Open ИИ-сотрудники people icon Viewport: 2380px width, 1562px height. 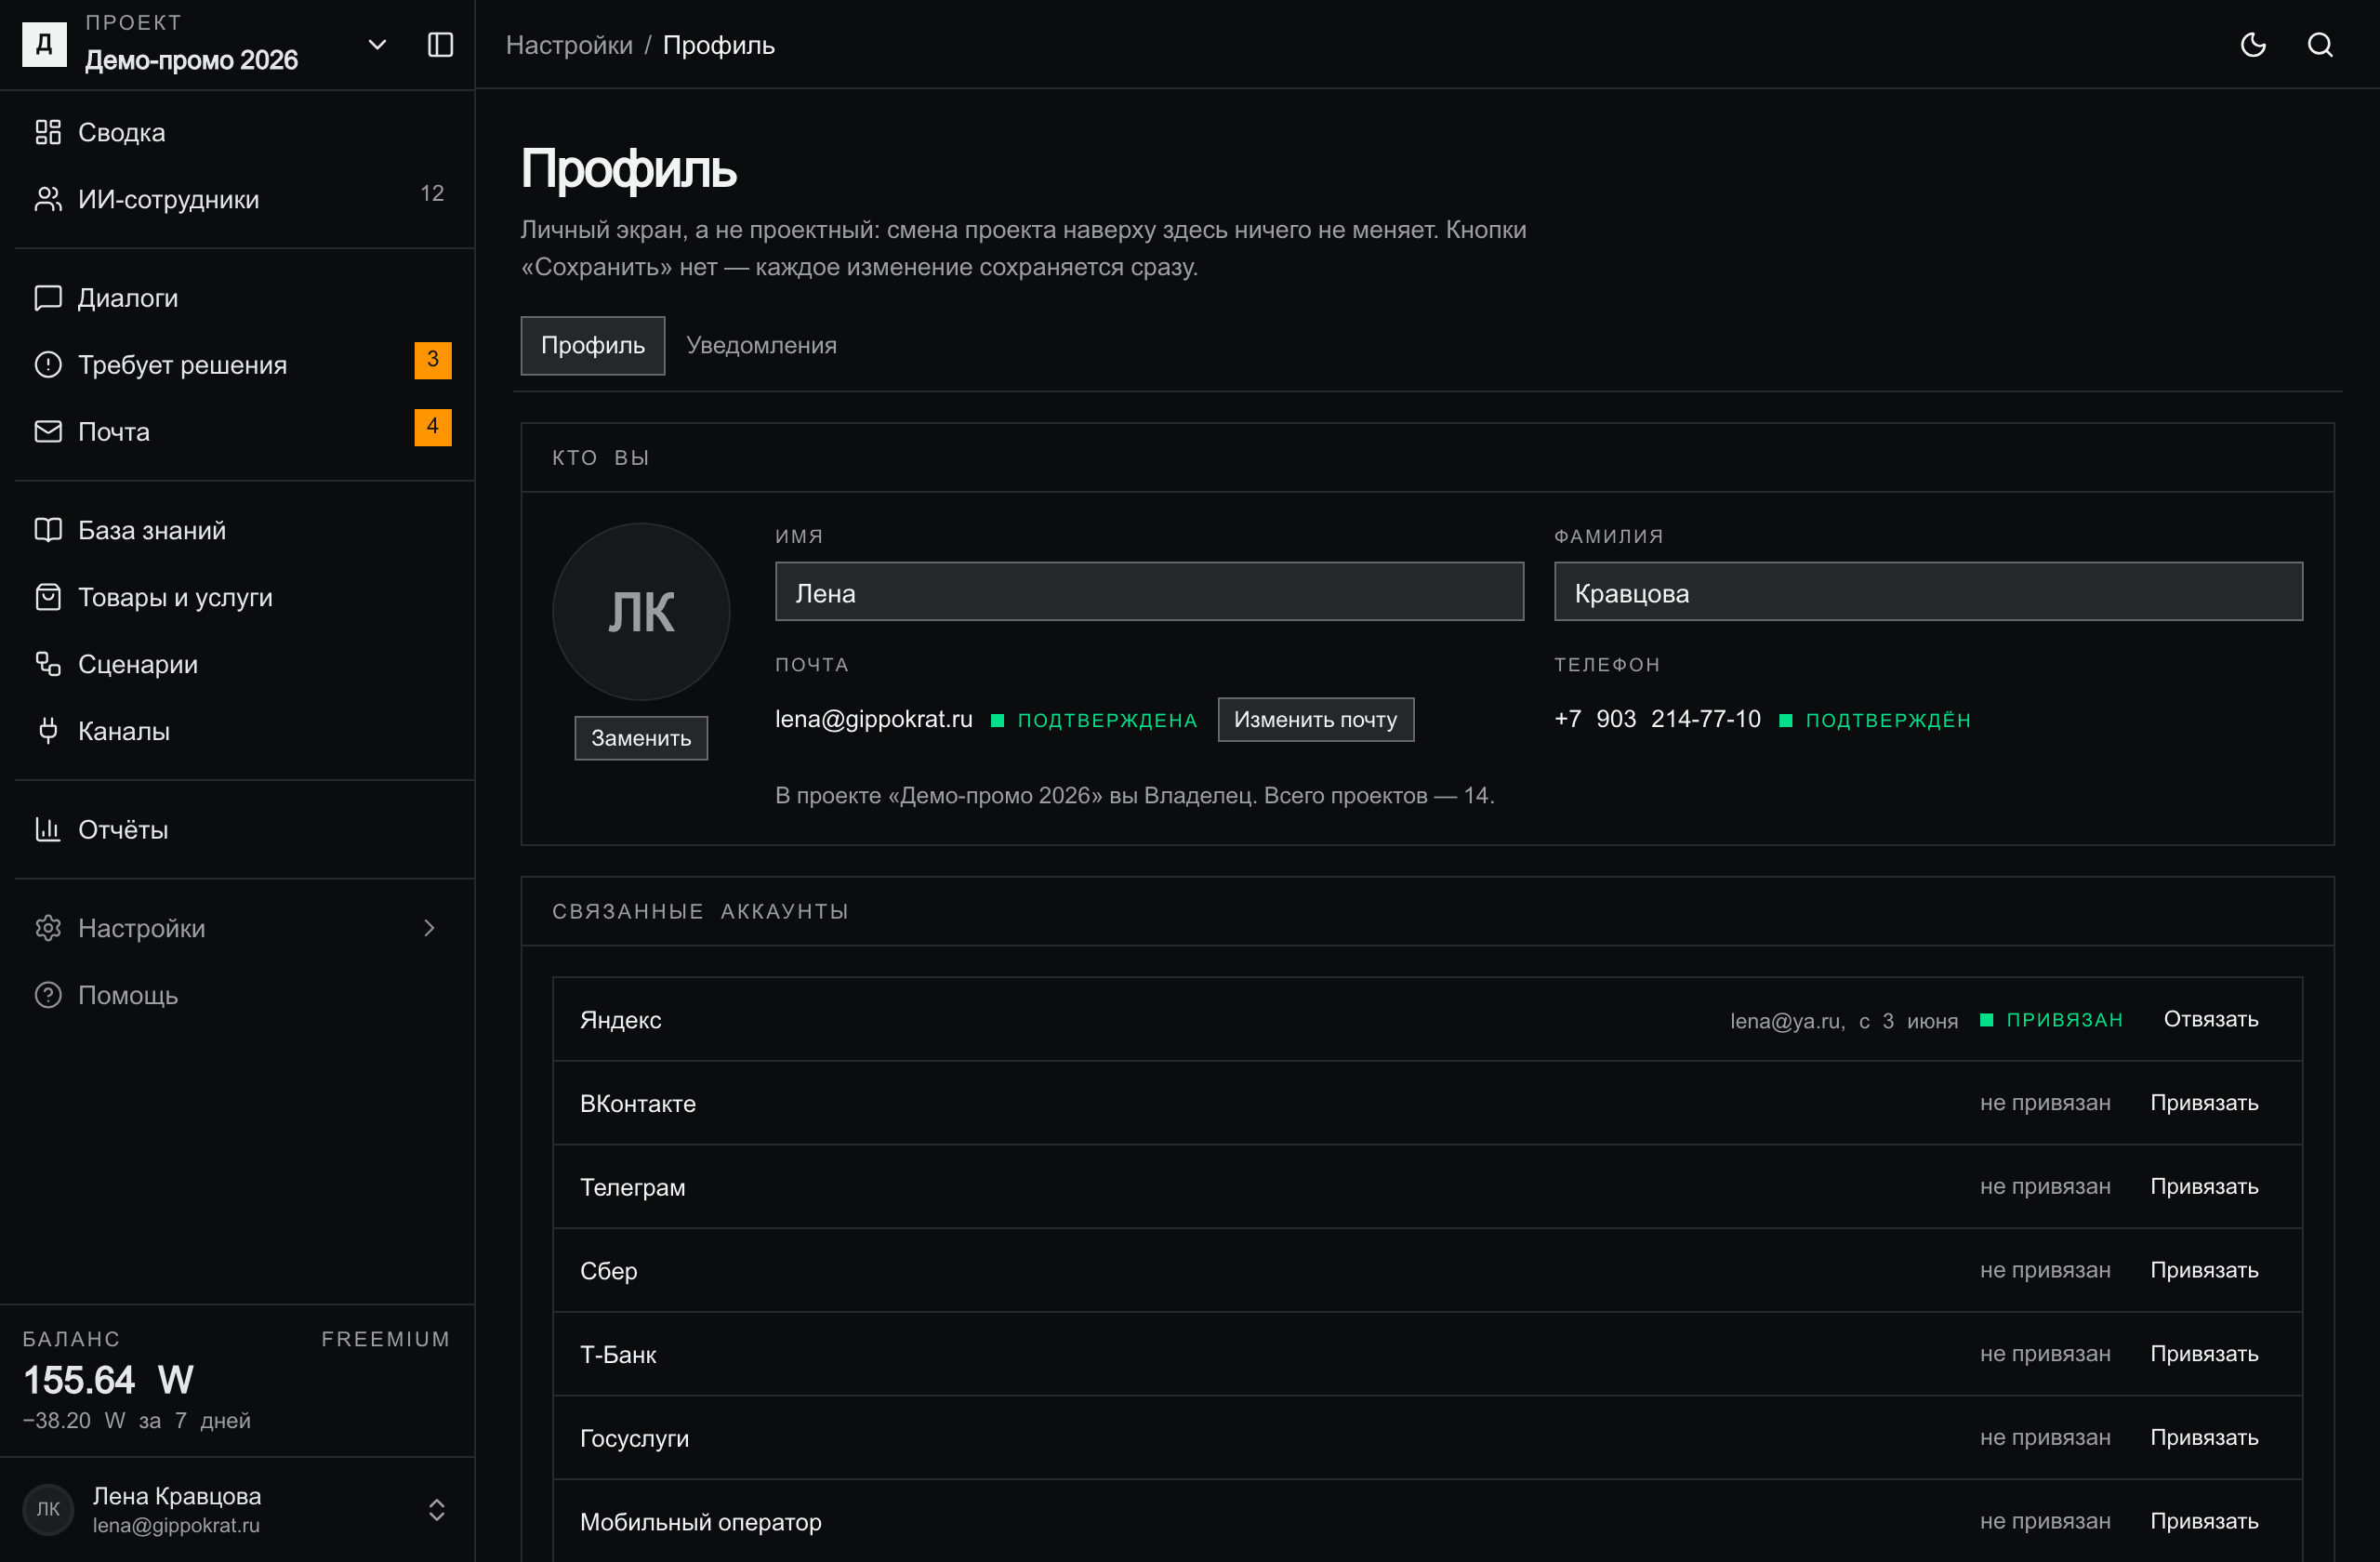pos(48,199)
